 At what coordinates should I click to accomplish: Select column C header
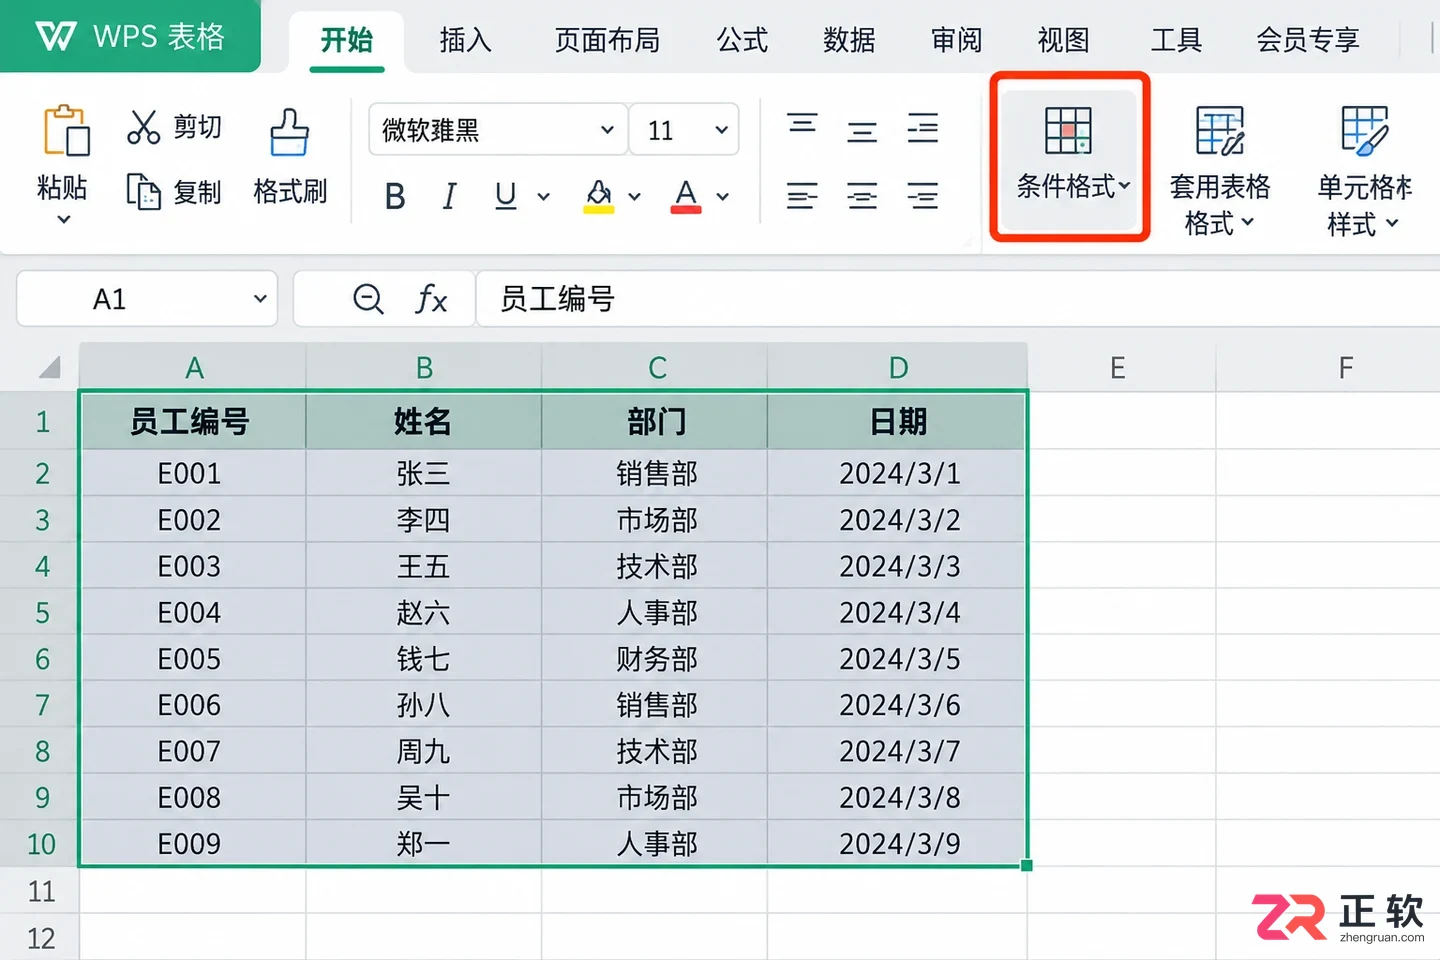[x=657, y=368]
